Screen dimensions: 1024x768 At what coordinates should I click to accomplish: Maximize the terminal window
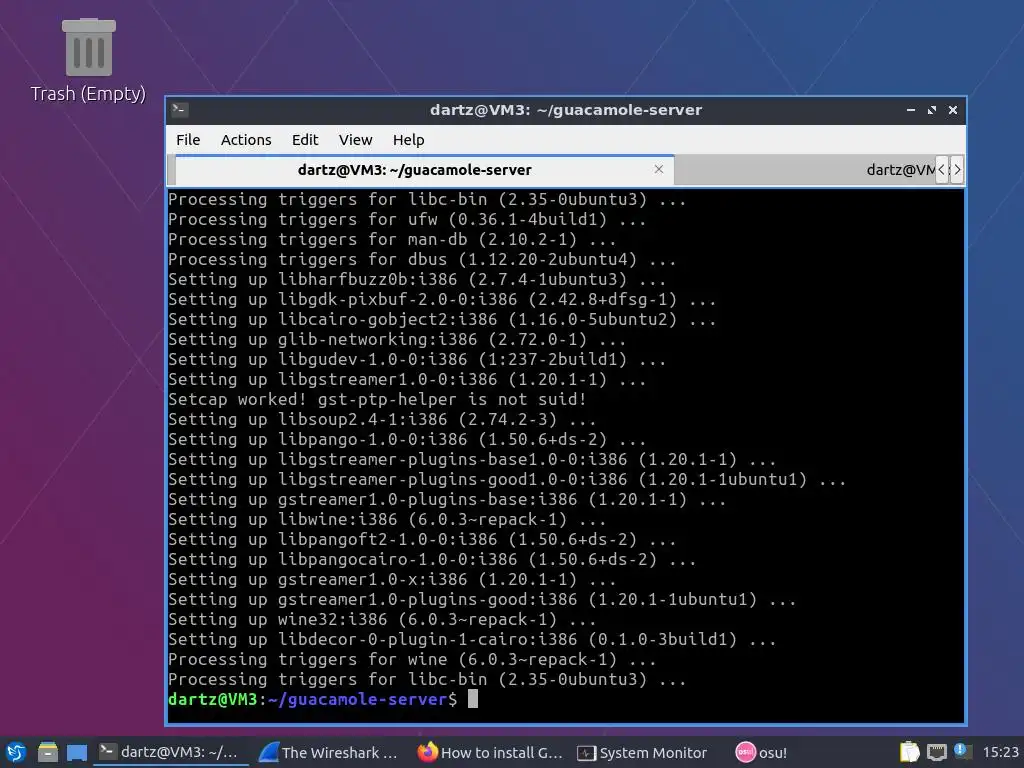[x=932, y=110]
